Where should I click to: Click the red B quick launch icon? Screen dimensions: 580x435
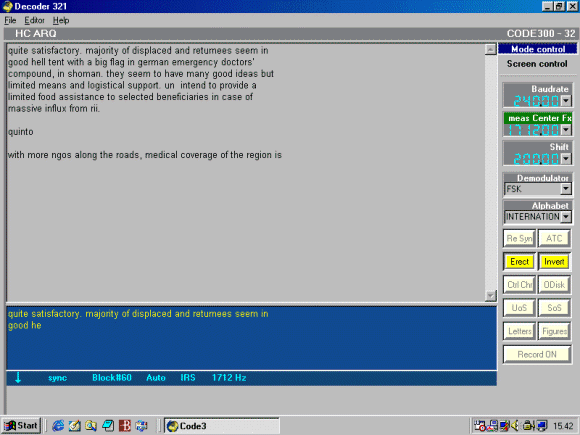pyautogui.click(x=125, y=426)
